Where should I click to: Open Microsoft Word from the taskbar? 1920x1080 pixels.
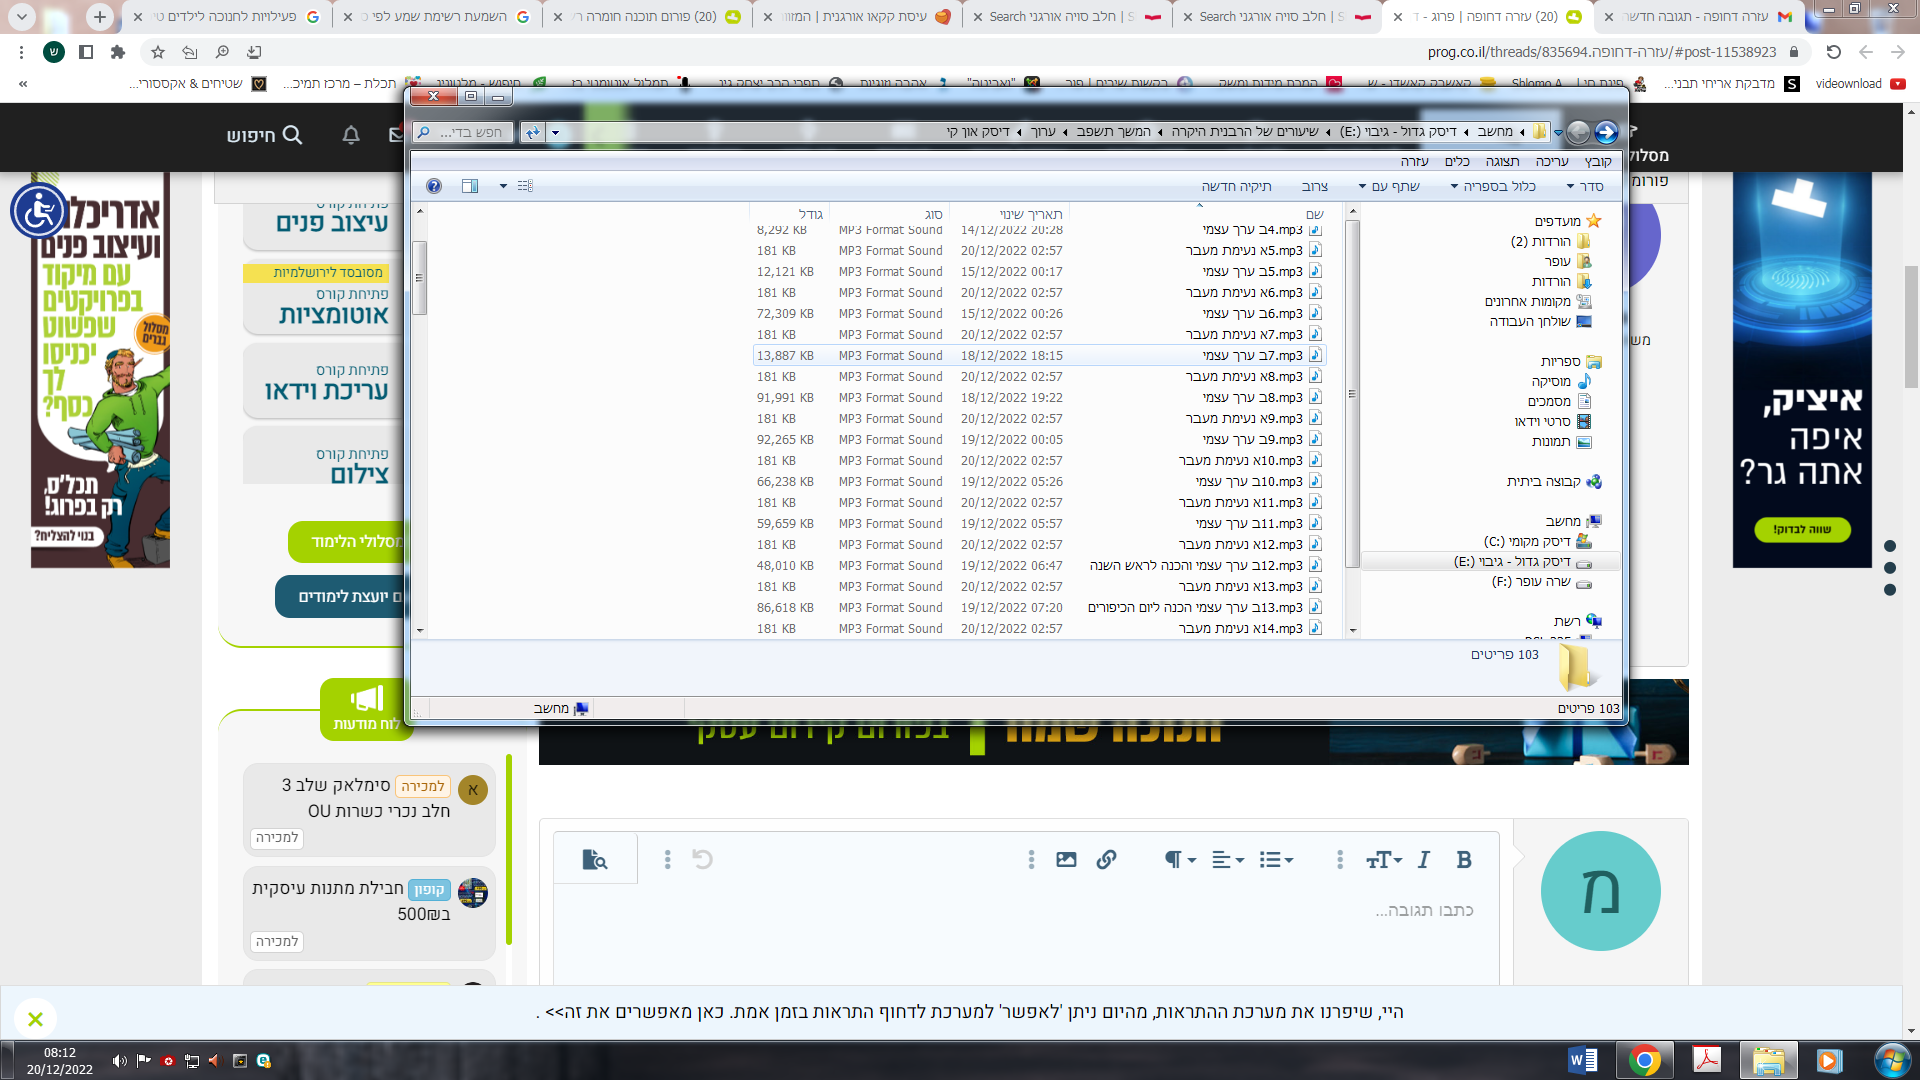(x=1583, y=1060)
